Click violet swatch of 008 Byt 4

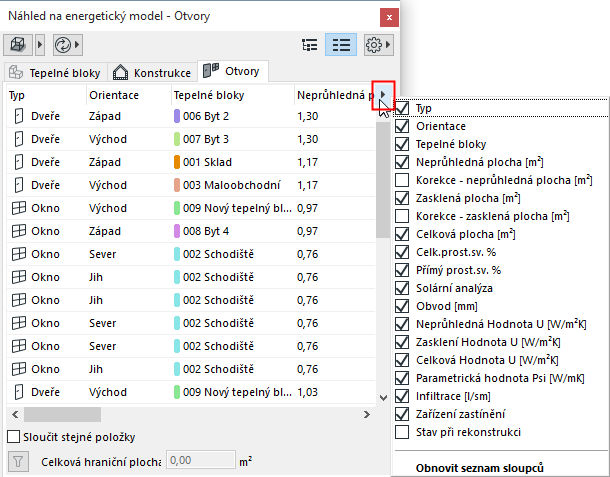pos(177,231)
